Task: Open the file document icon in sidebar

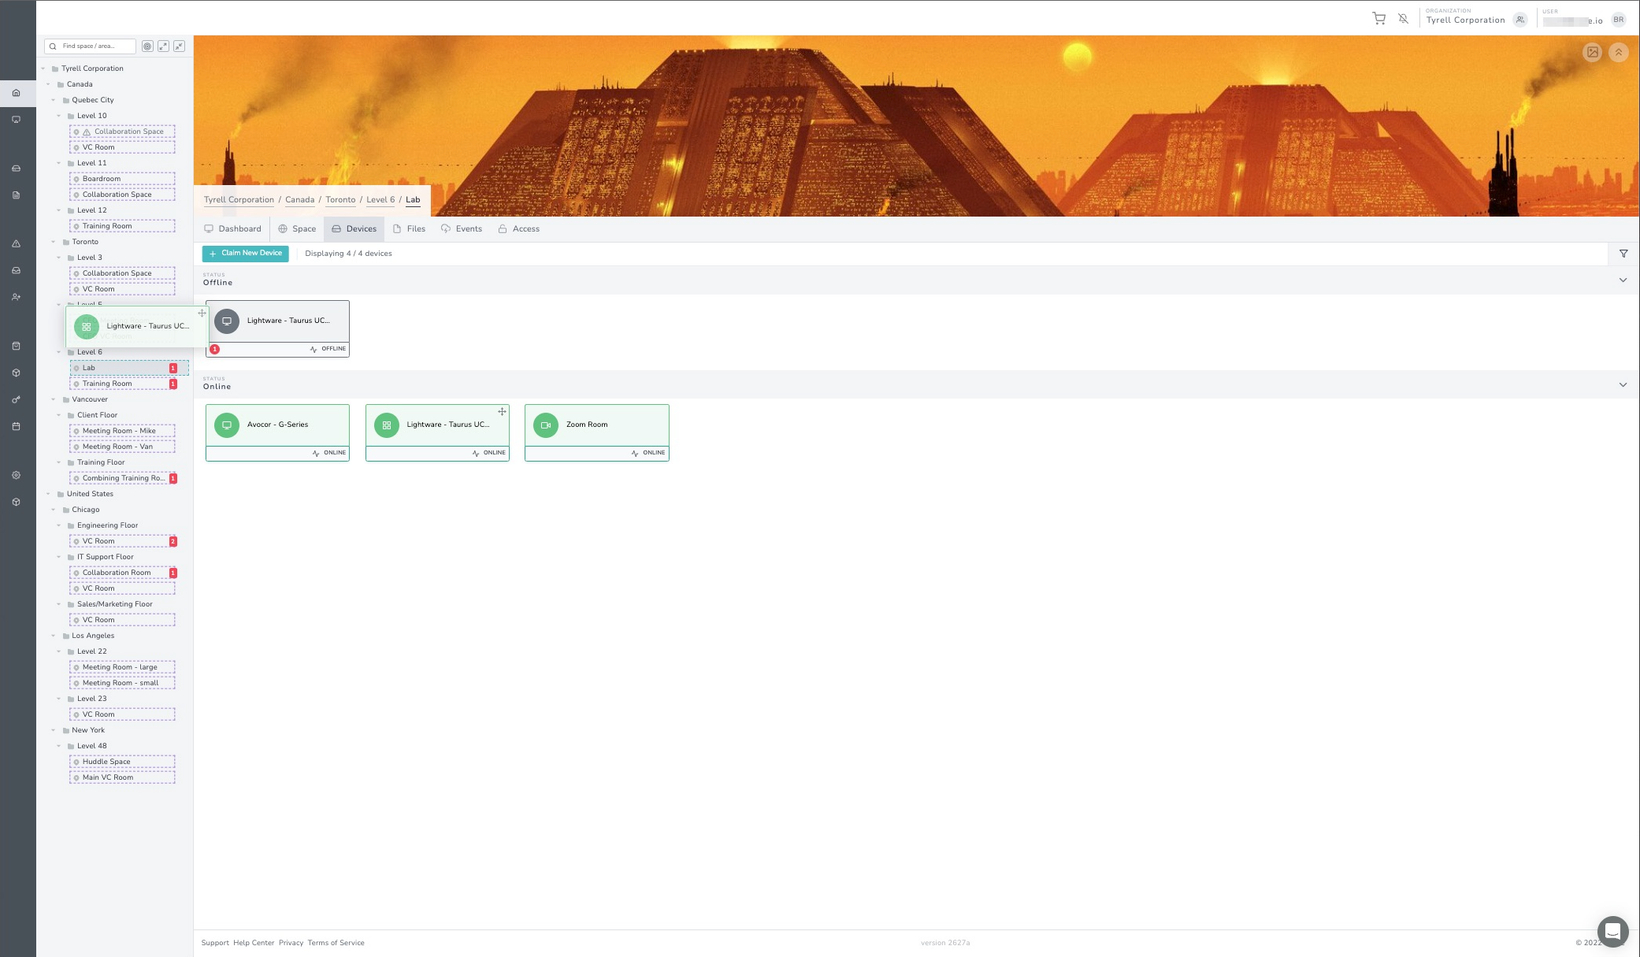Action: pyautogui.click(x=16, y=195)
